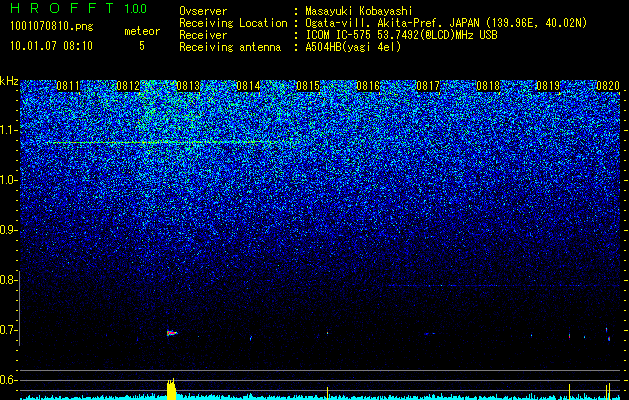Image resolution: width=629 pixels, height=400 pixels.
Task: Click the kHz axis unit label
Action: point(9,81)
